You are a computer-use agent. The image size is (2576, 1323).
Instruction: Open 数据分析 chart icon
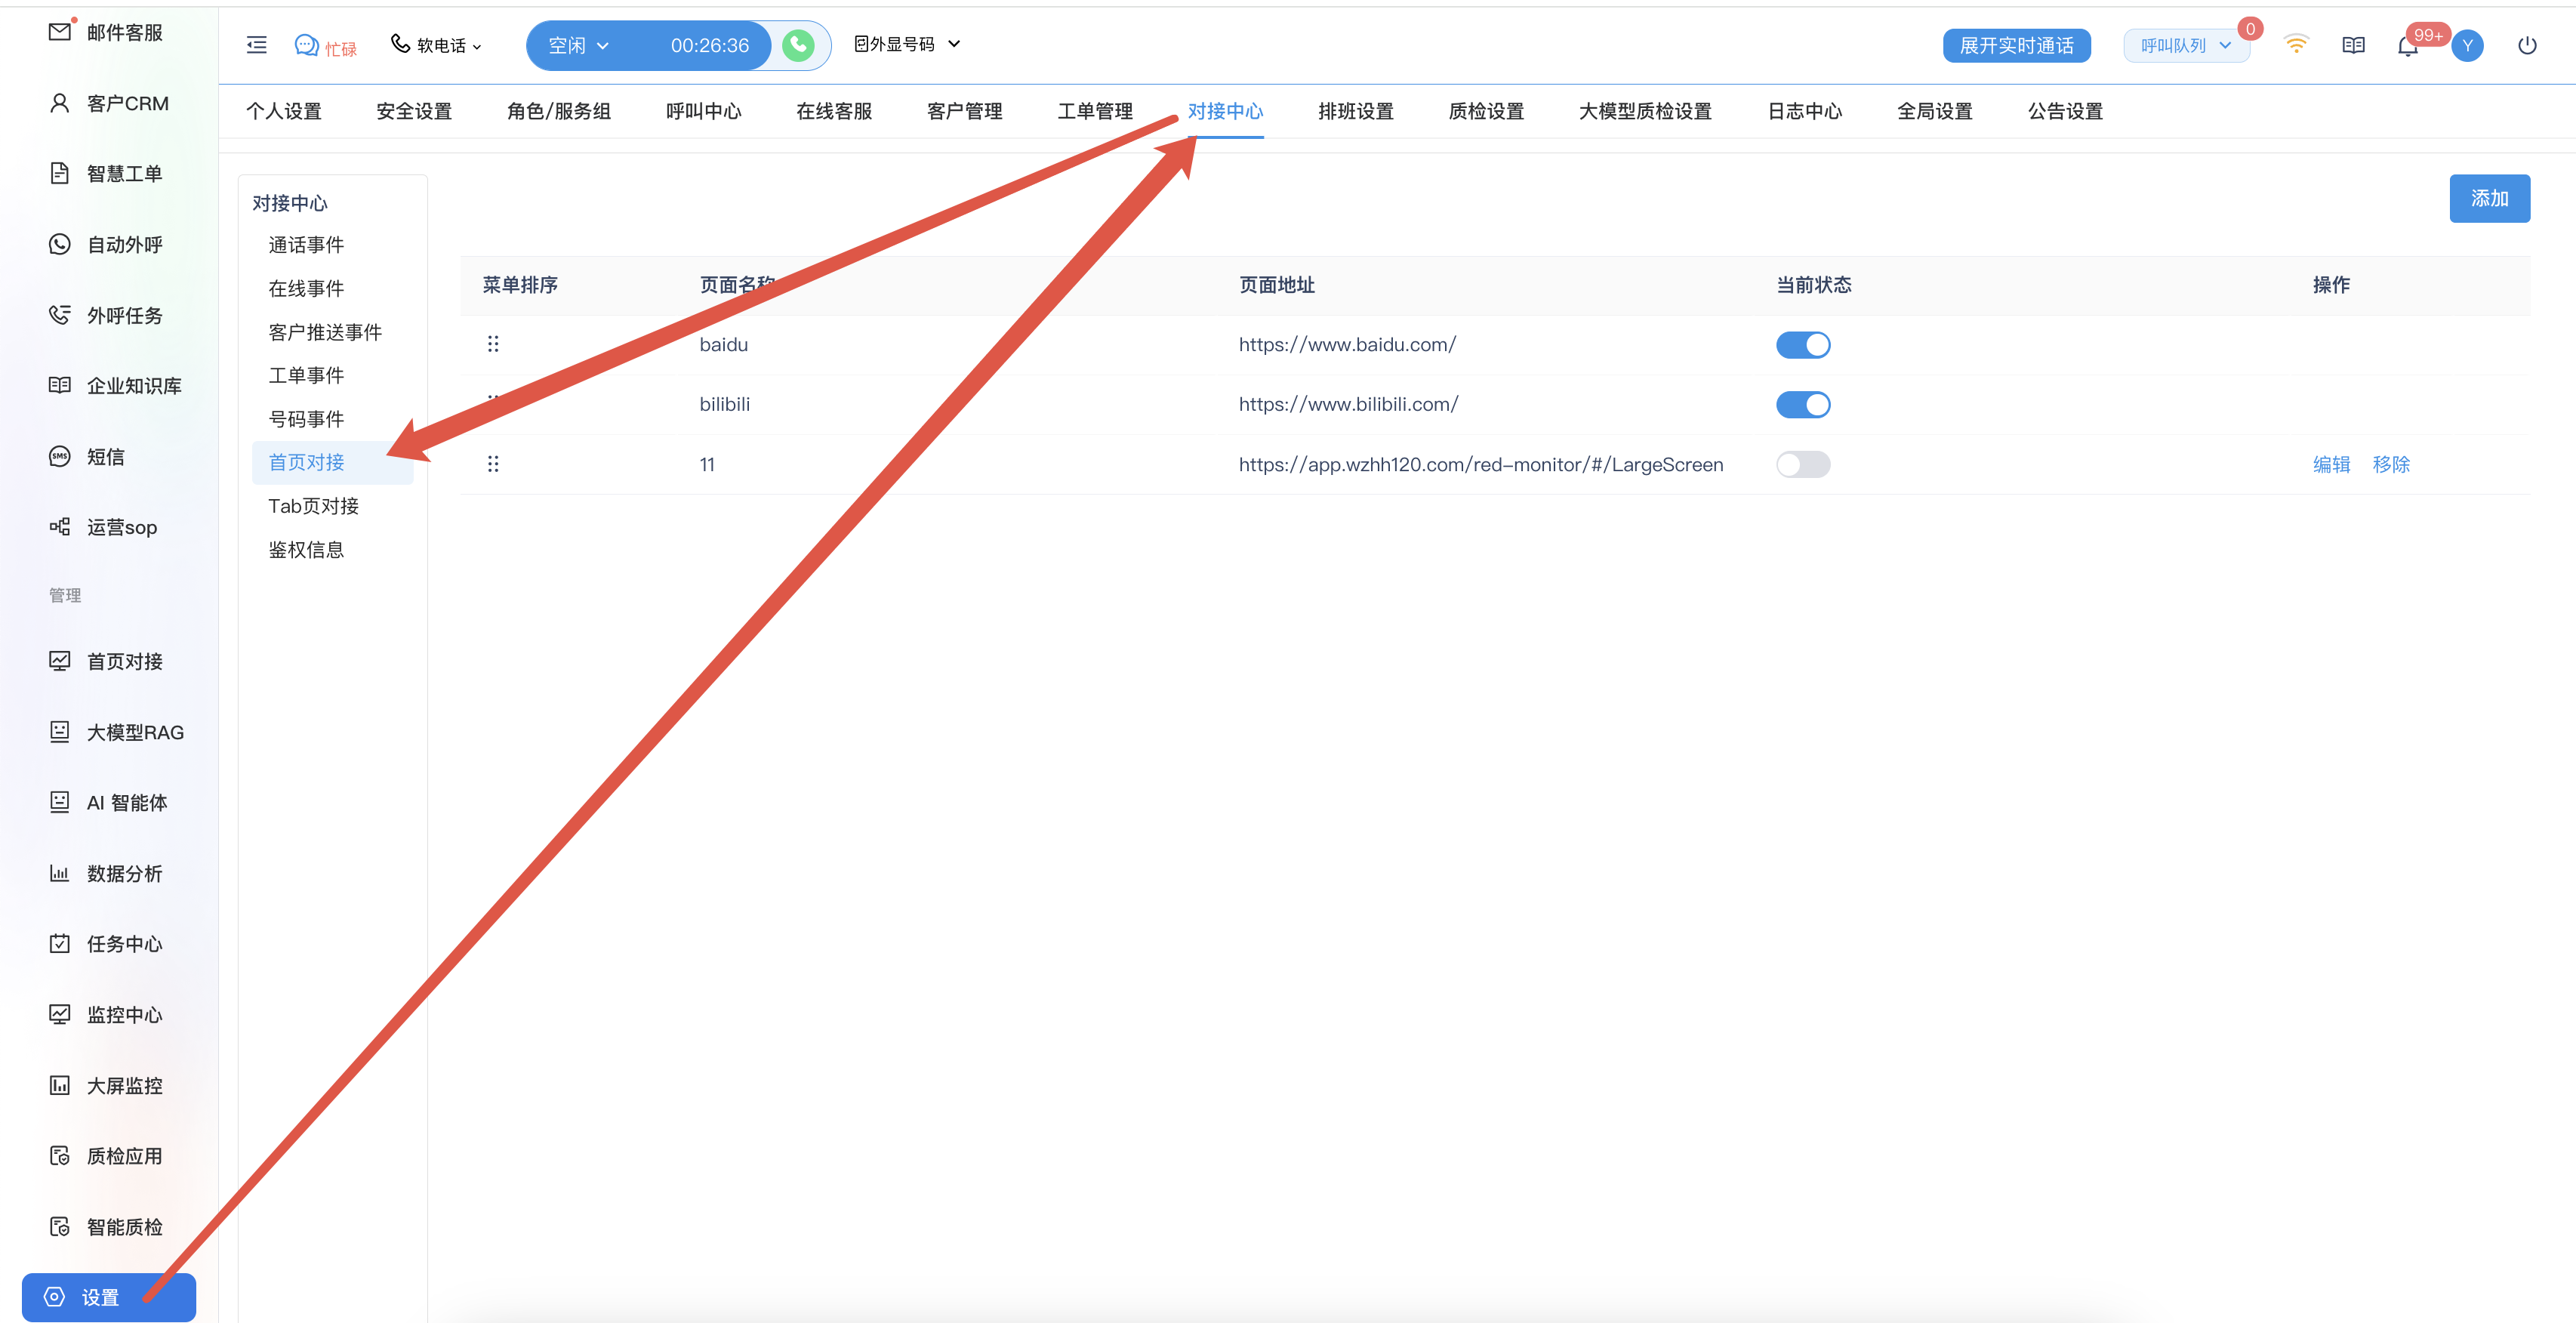point(60,873)
